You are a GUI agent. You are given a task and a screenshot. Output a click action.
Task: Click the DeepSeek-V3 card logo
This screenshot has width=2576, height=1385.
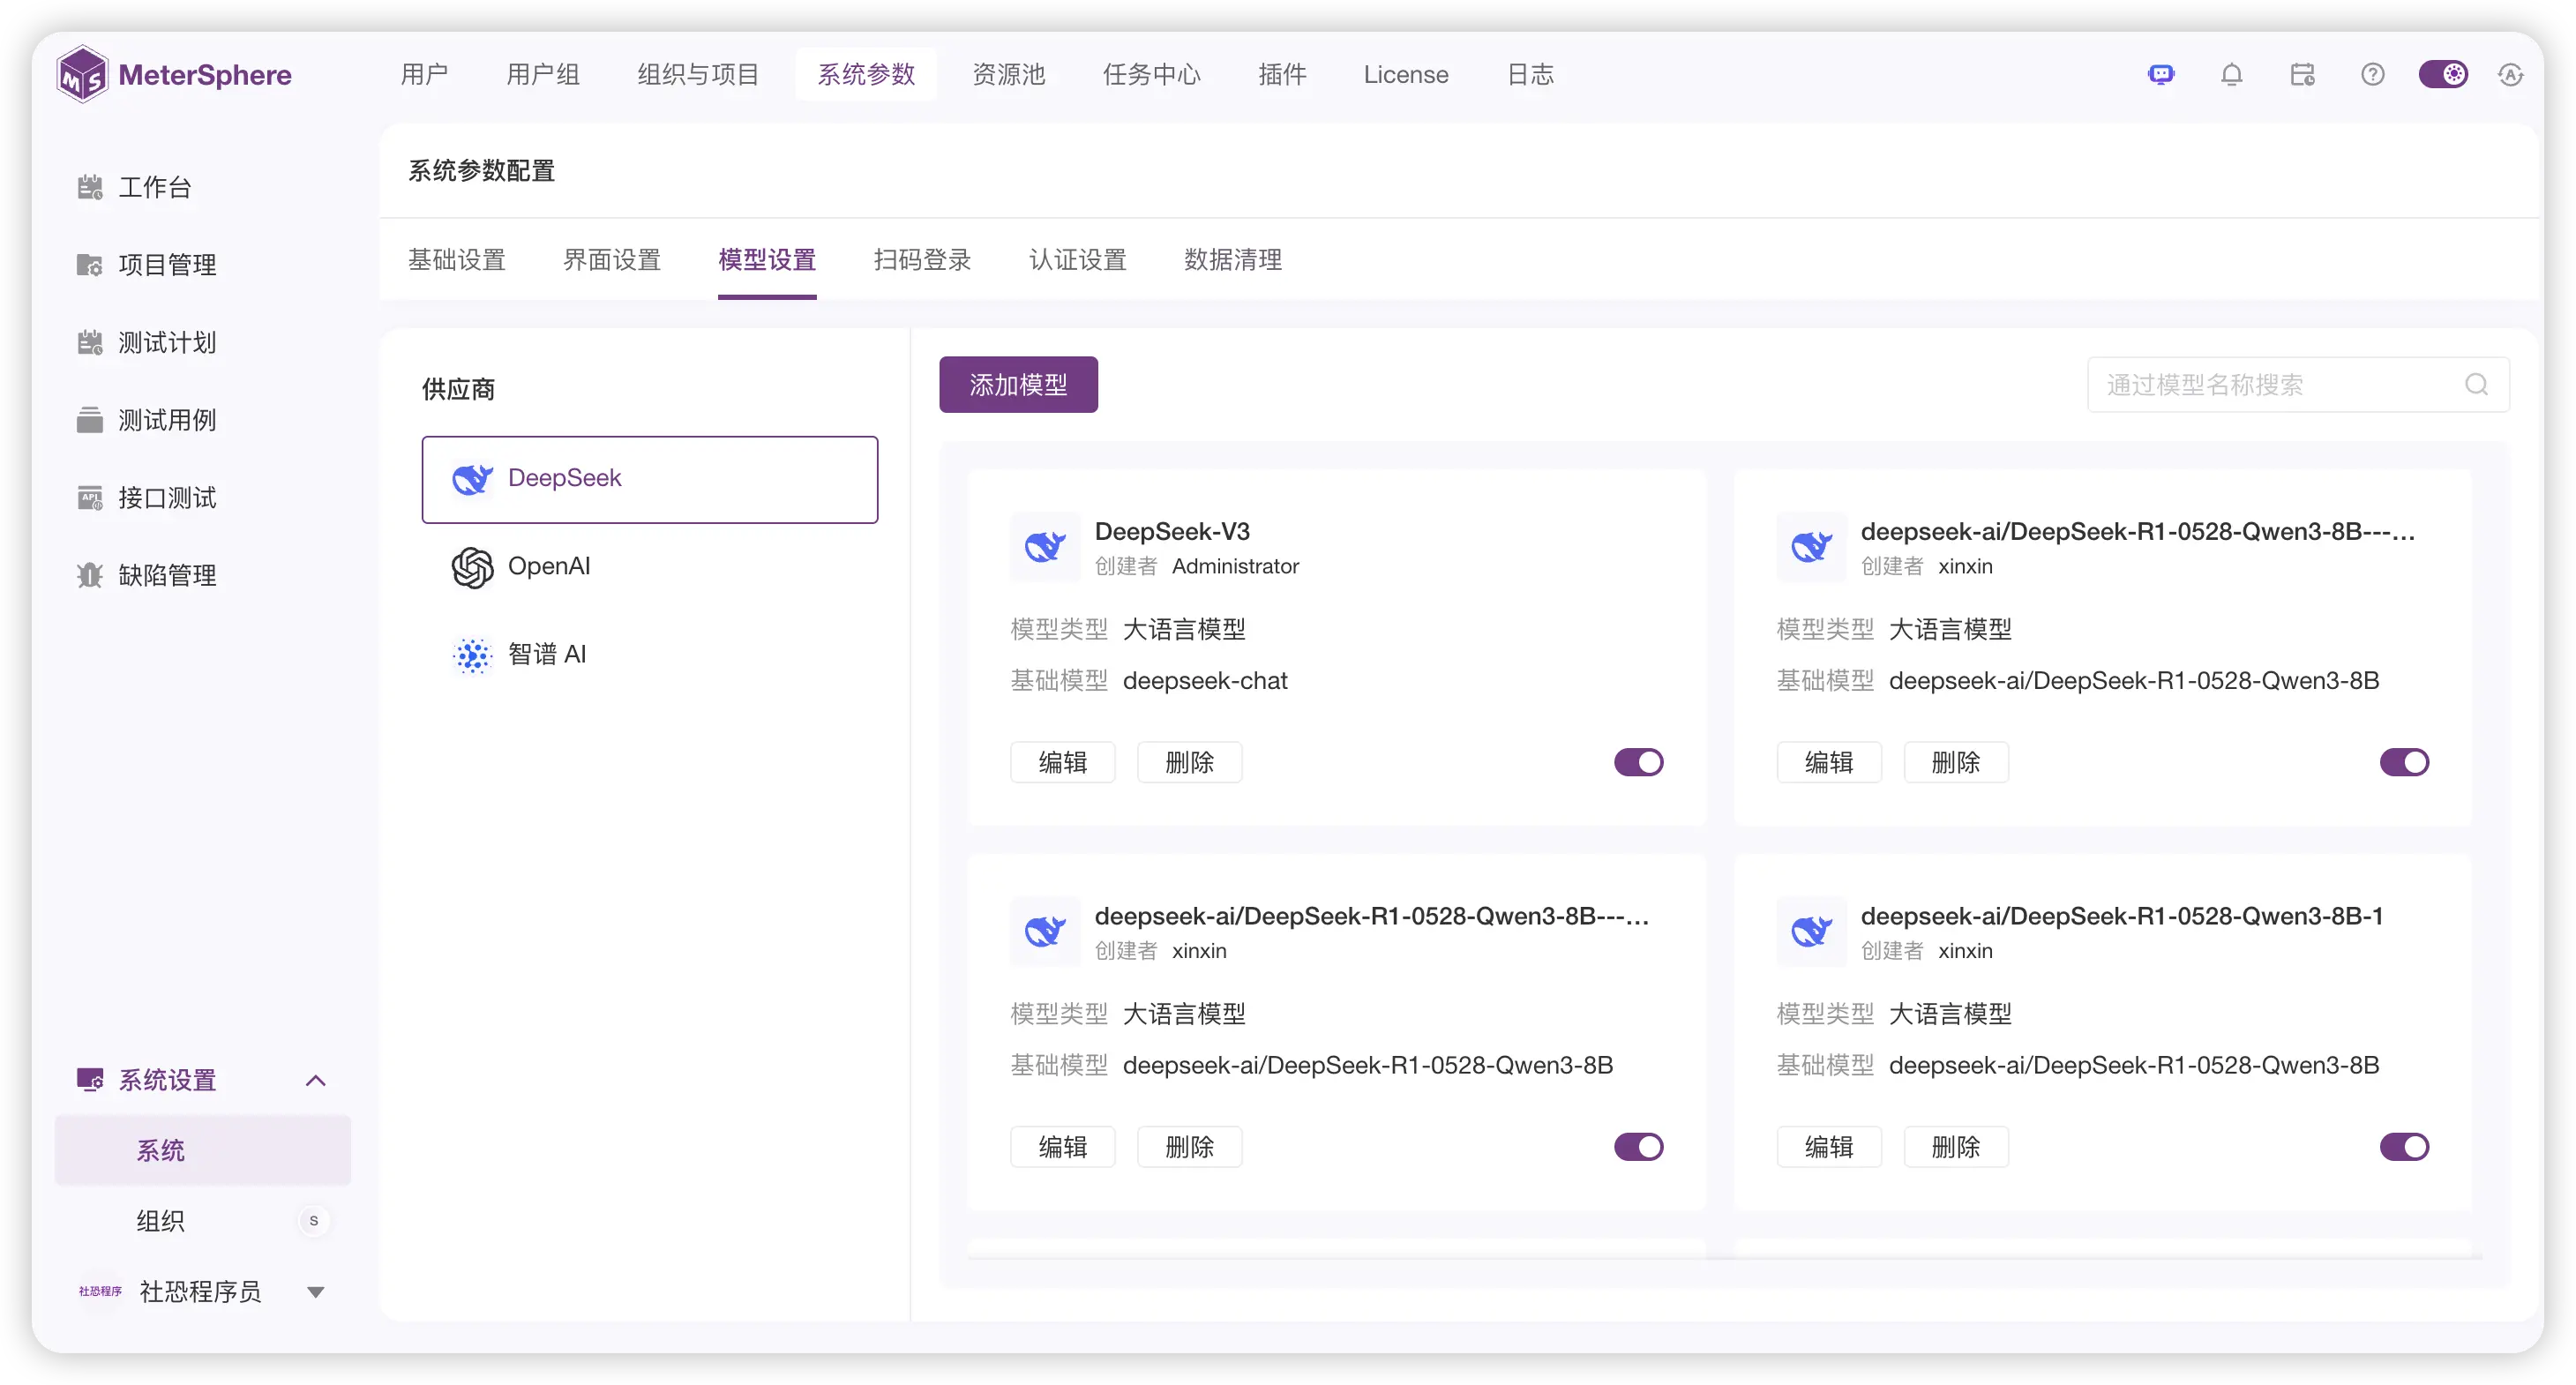(x=1045, y=547)
